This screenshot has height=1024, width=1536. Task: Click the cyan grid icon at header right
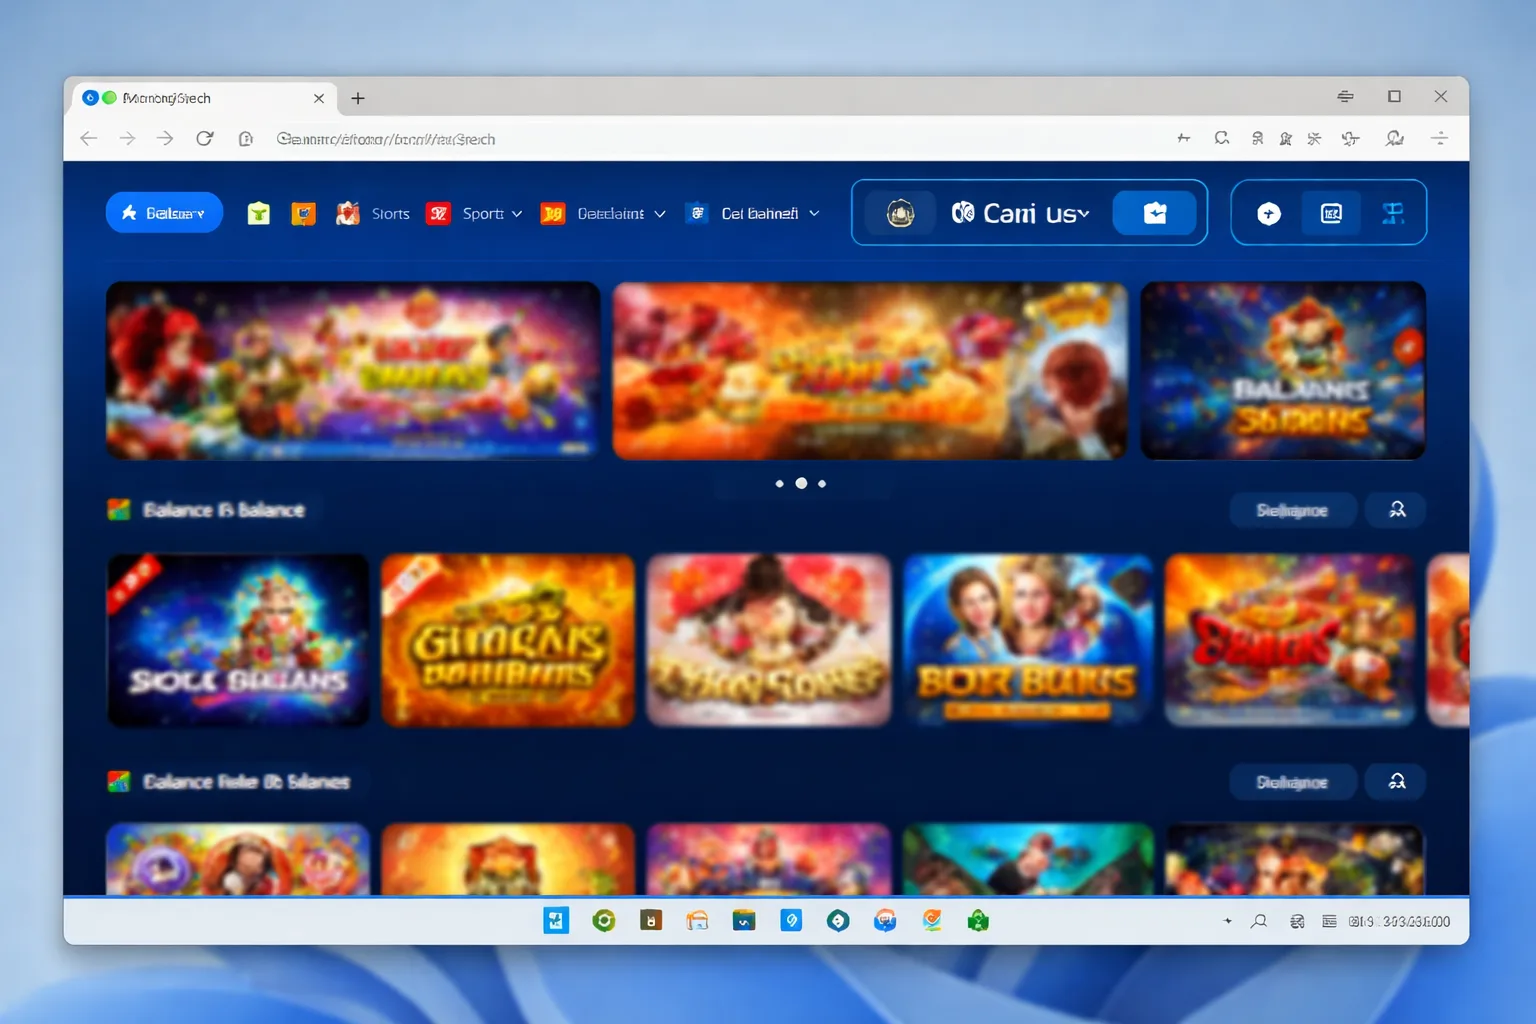pyautogui.click(x=1393, y=213)
